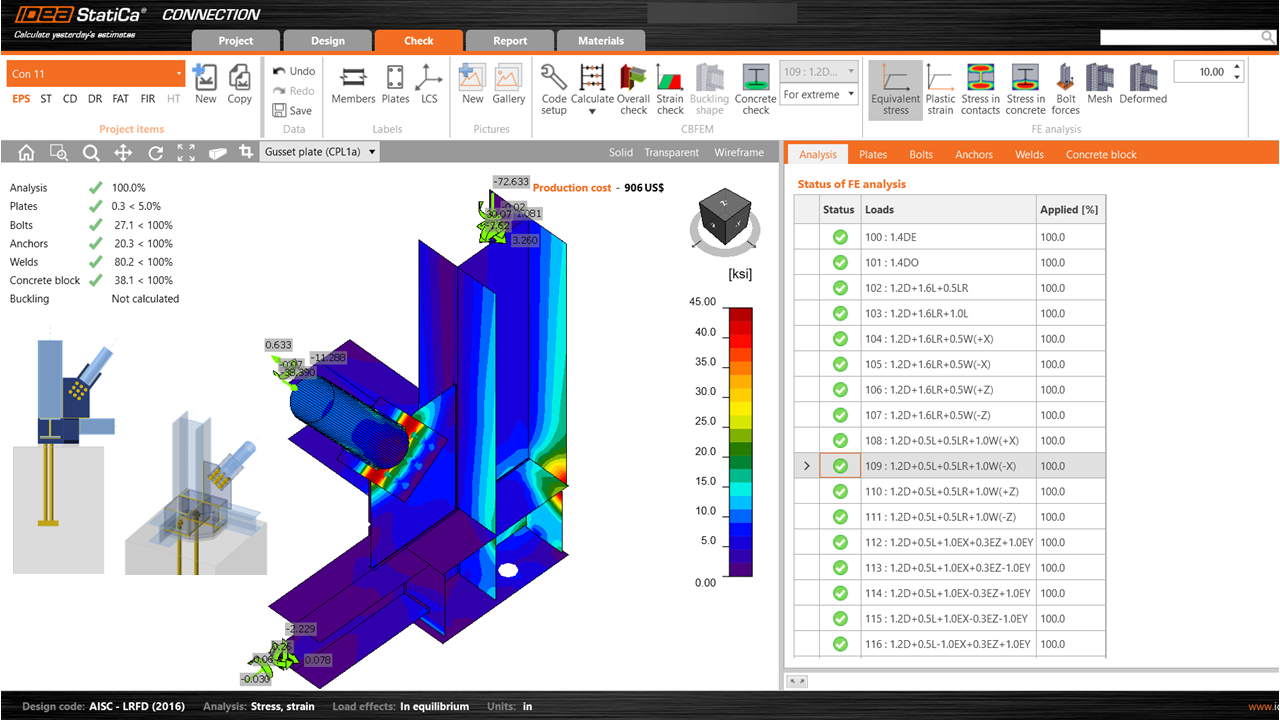Activate the crop tool above the model view
Viewport: 1280px width, 720px height.
247,152
